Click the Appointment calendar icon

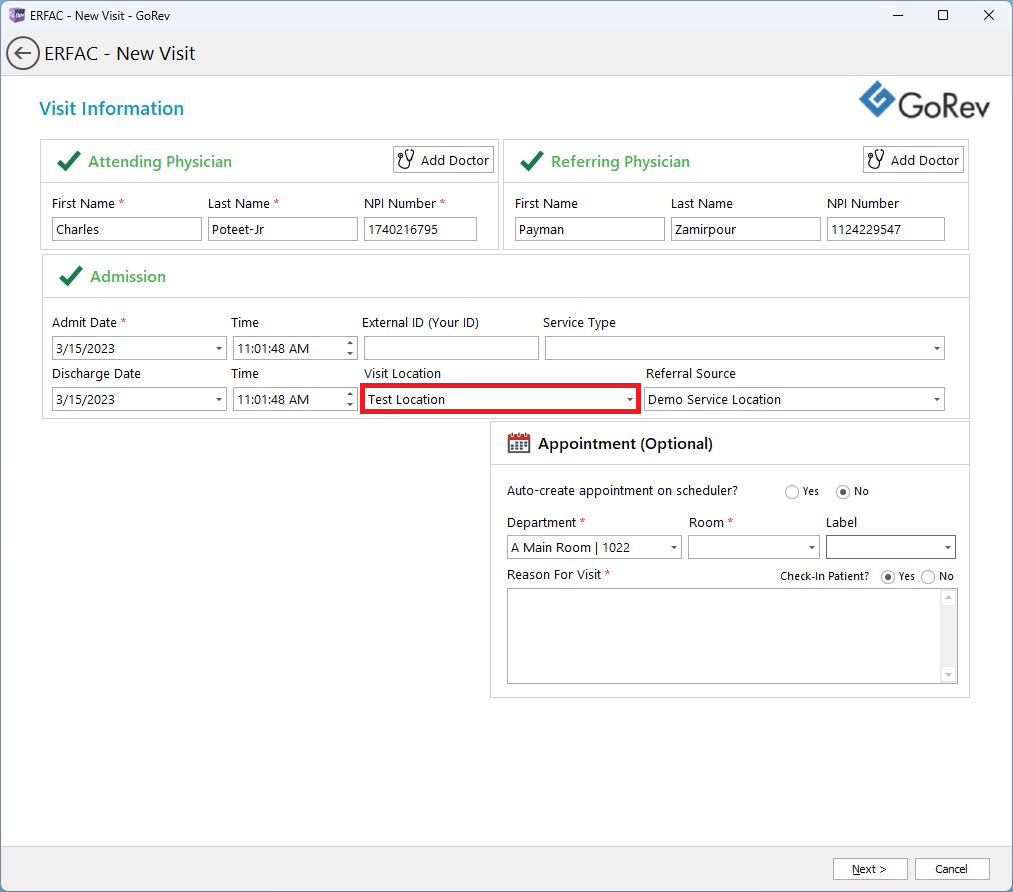[519, 443]
